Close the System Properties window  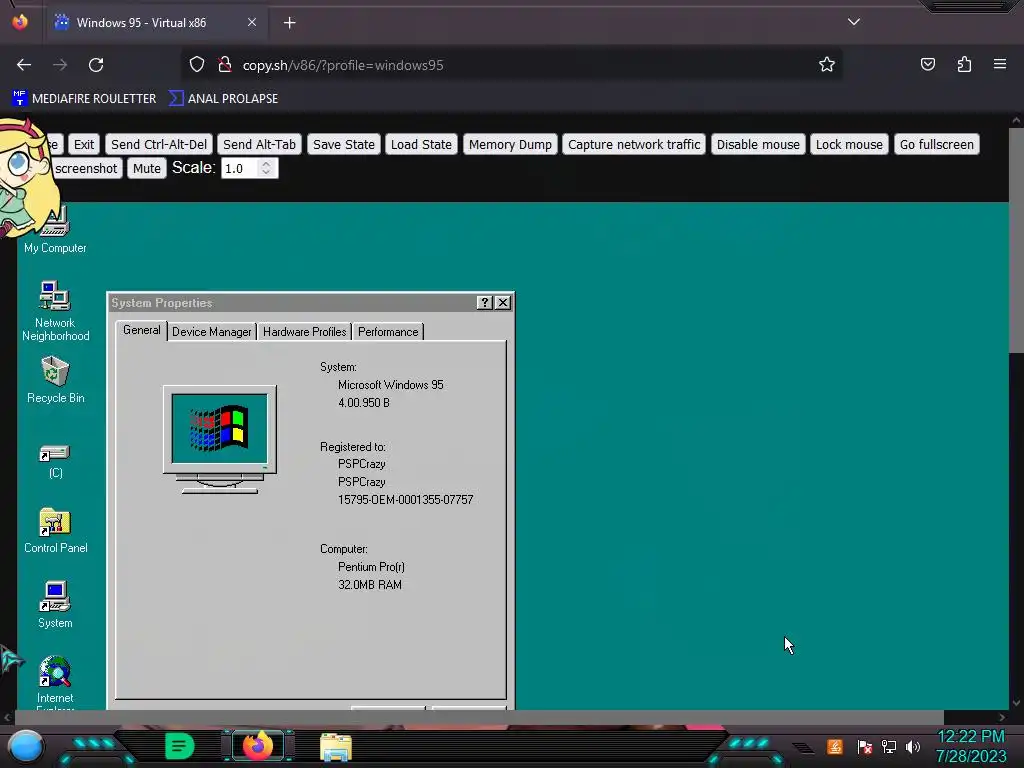[x=502, y=302]
